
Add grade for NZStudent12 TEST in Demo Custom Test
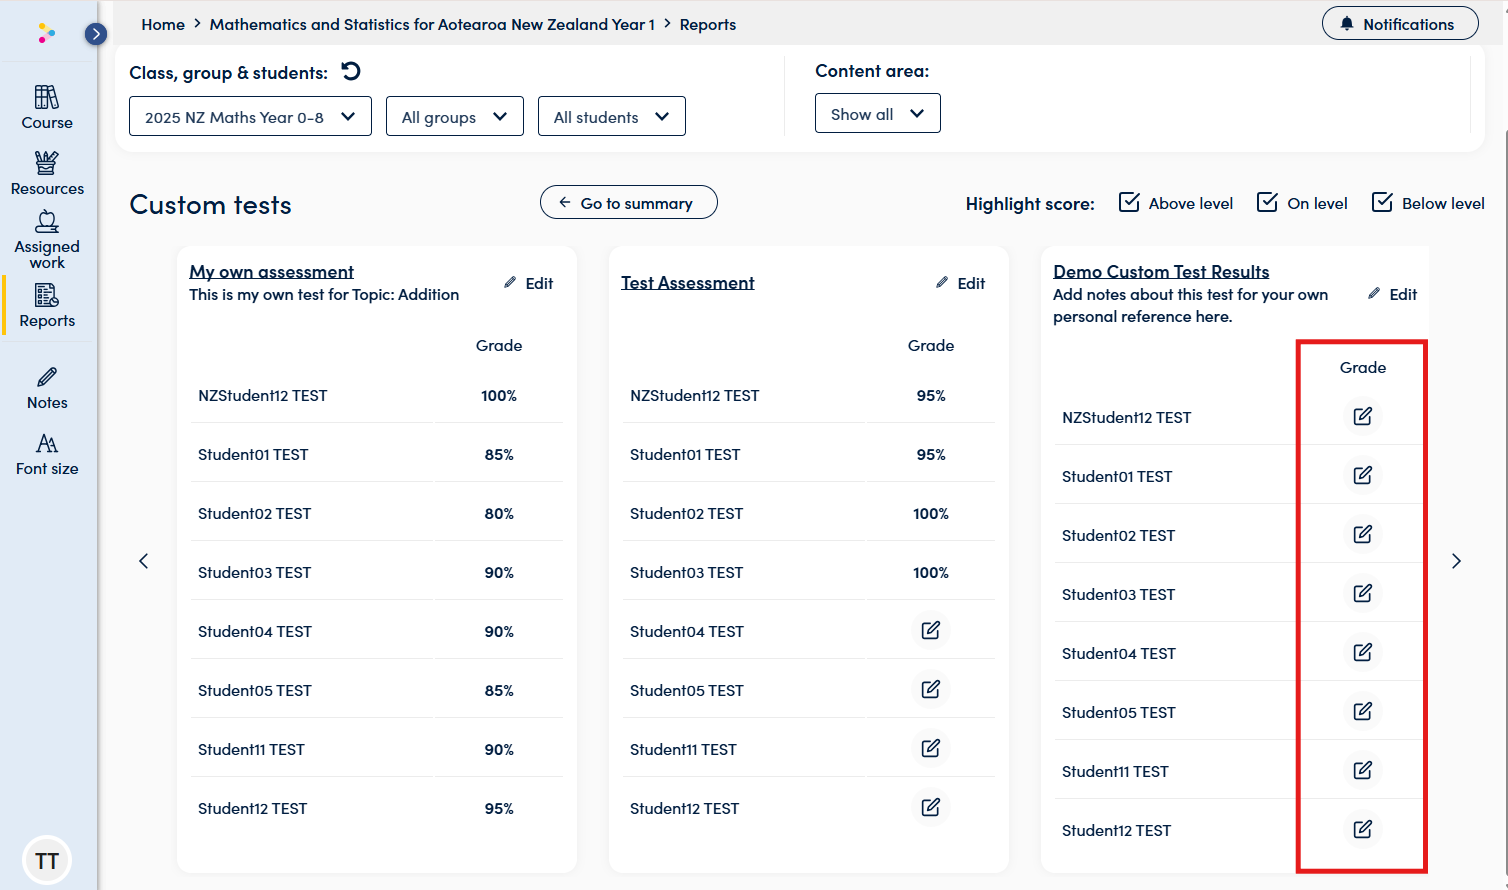tap(1363, 416)
